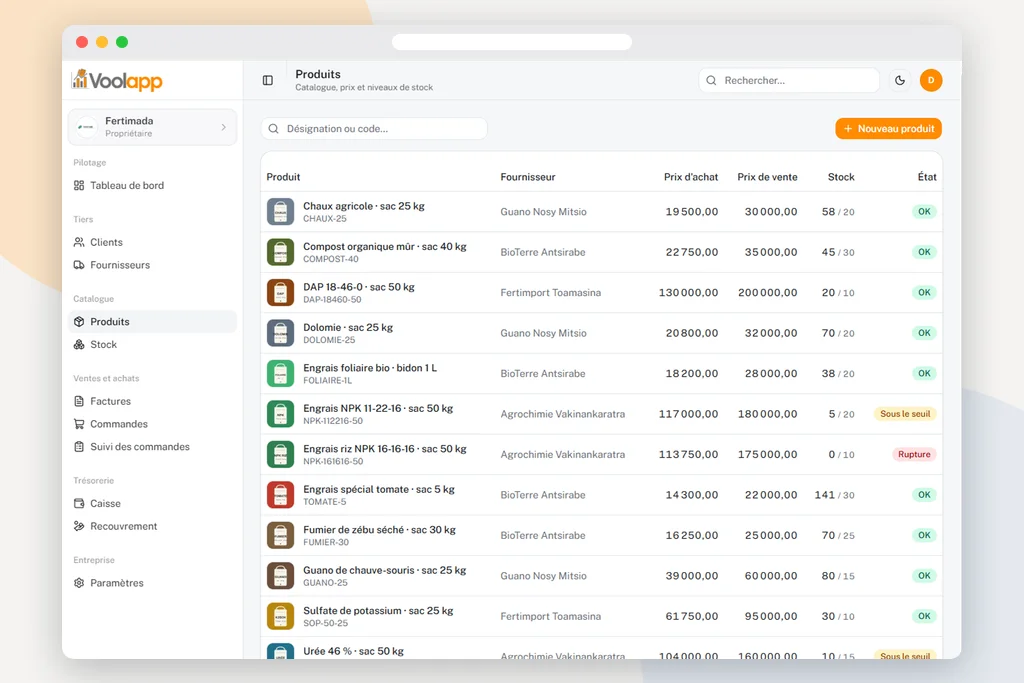Focus the Rechercher search box
The width and height of the screenshot is (1024, 683).
(x=789, y=80)
